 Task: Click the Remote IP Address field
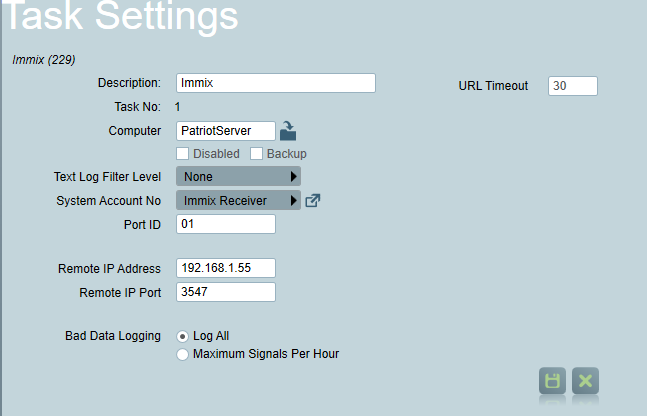pos(226,268)
